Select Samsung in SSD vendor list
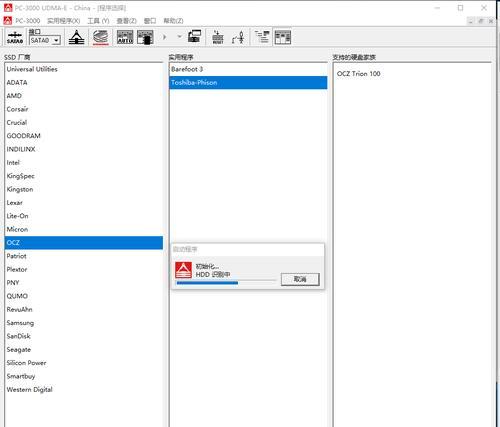 point(84,323)
